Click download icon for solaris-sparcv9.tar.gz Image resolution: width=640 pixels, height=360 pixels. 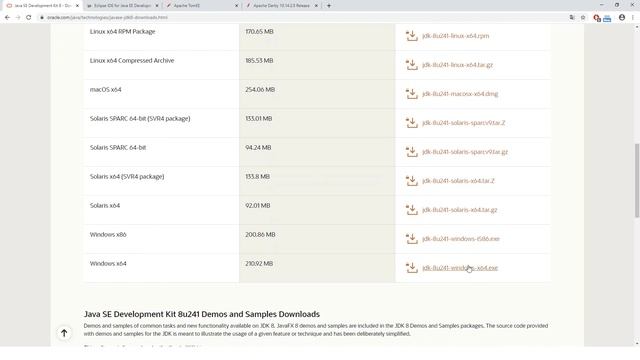[411, 151]
